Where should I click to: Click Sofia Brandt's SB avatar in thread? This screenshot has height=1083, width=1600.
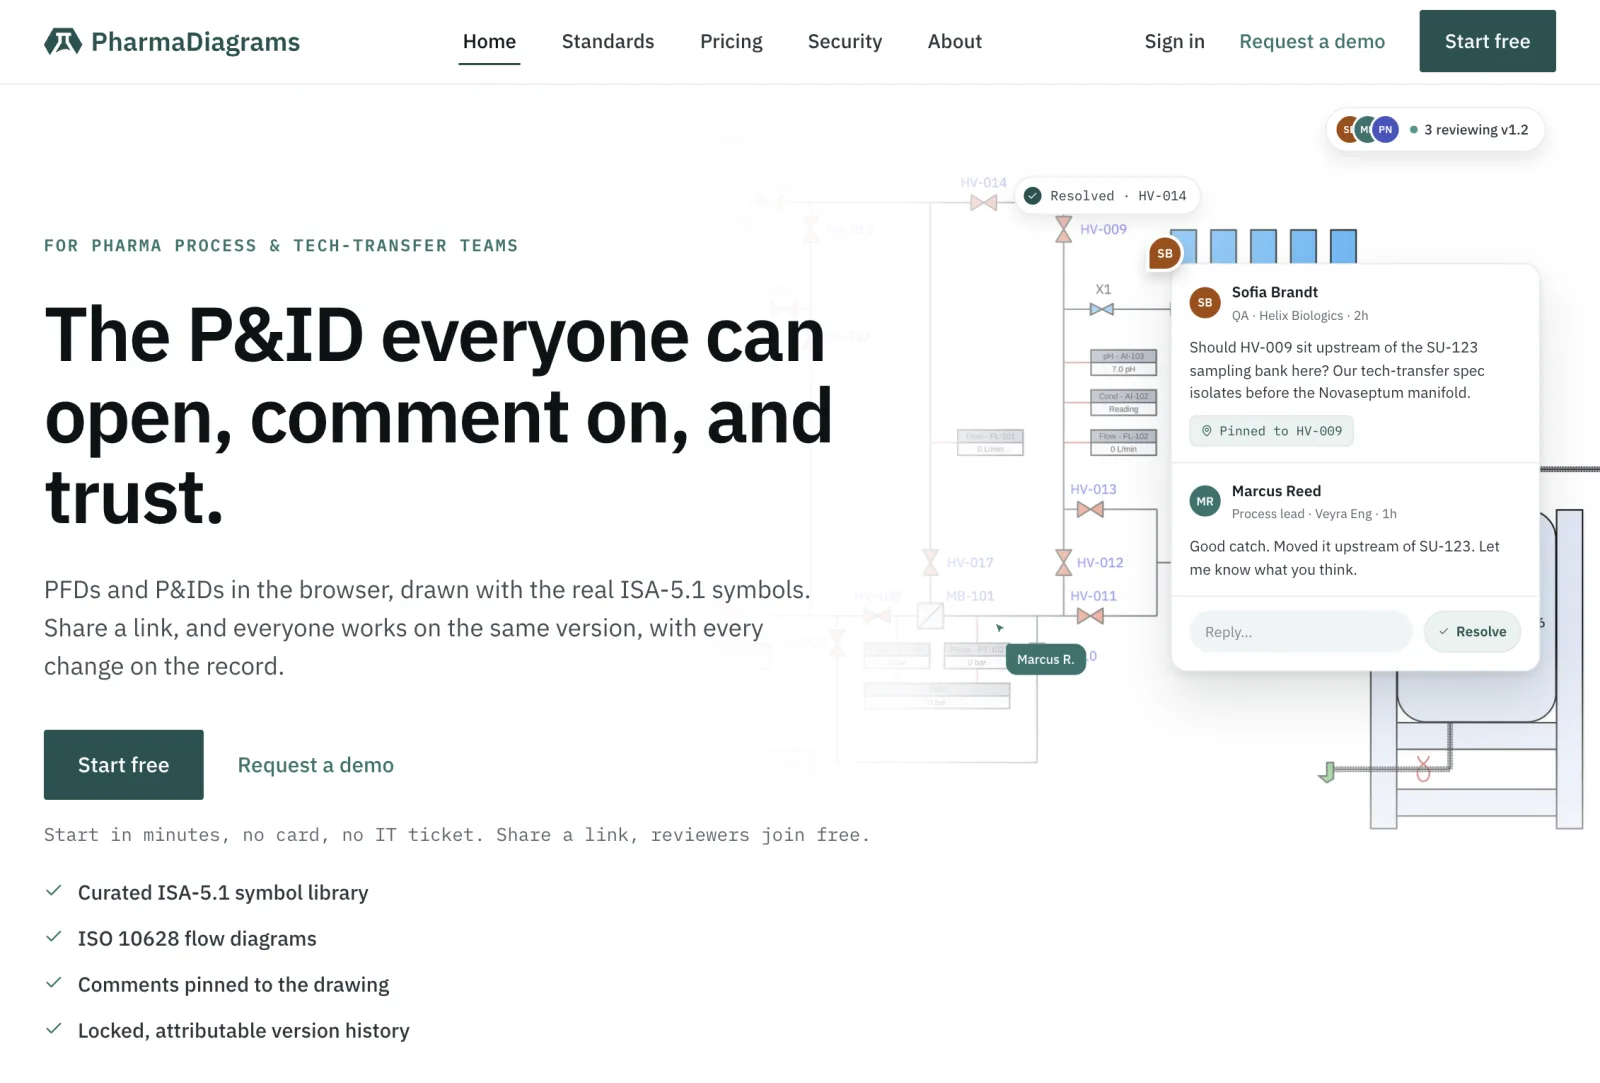1205,302
